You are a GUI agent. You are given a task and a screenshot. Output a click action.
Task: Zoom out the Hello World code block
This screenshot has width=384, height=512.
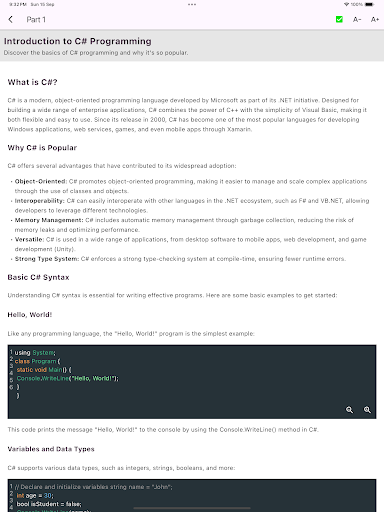pos(349,410)
